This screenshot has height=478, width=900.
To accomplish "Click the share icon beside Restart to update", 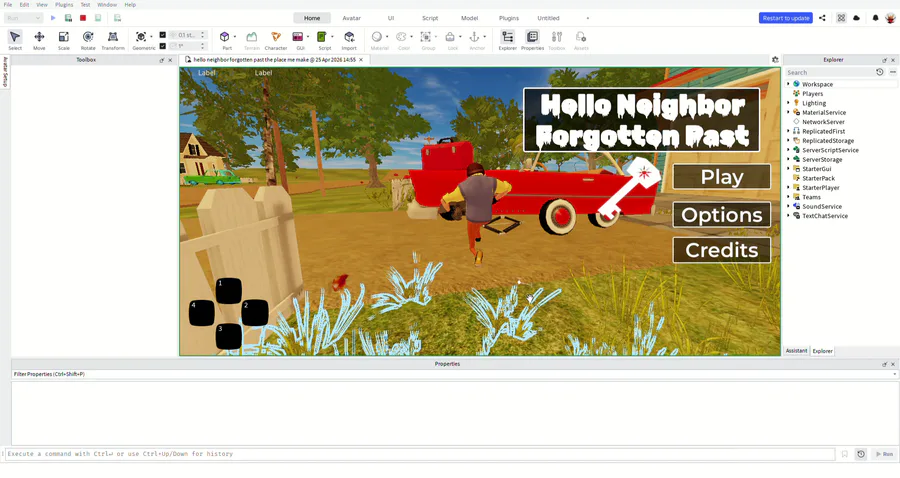I will point(822,18).
